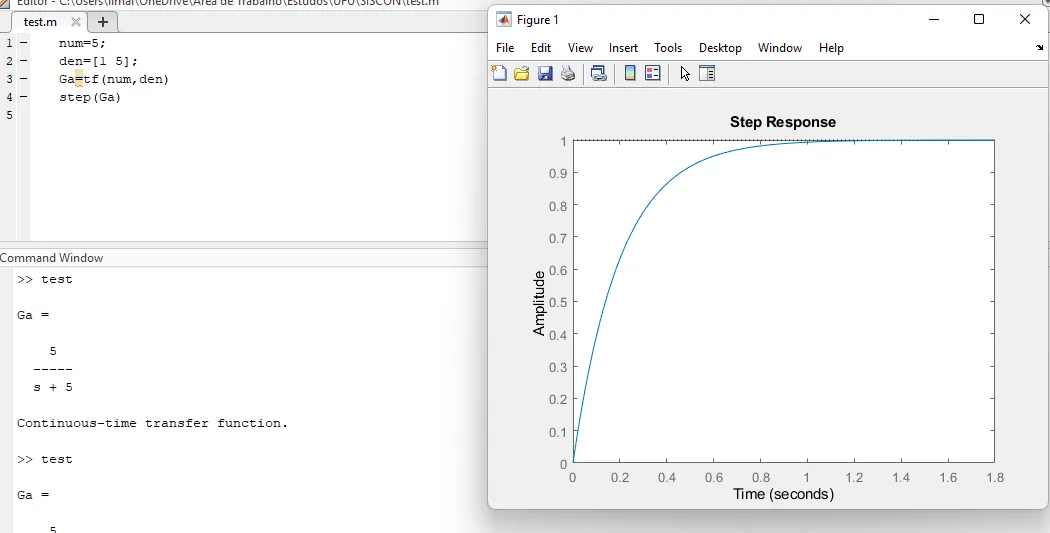The width and height of the screenshot is (1050, 533).
Task: Toggle breakpoint at line 3 dash
Action: point(23,79)
